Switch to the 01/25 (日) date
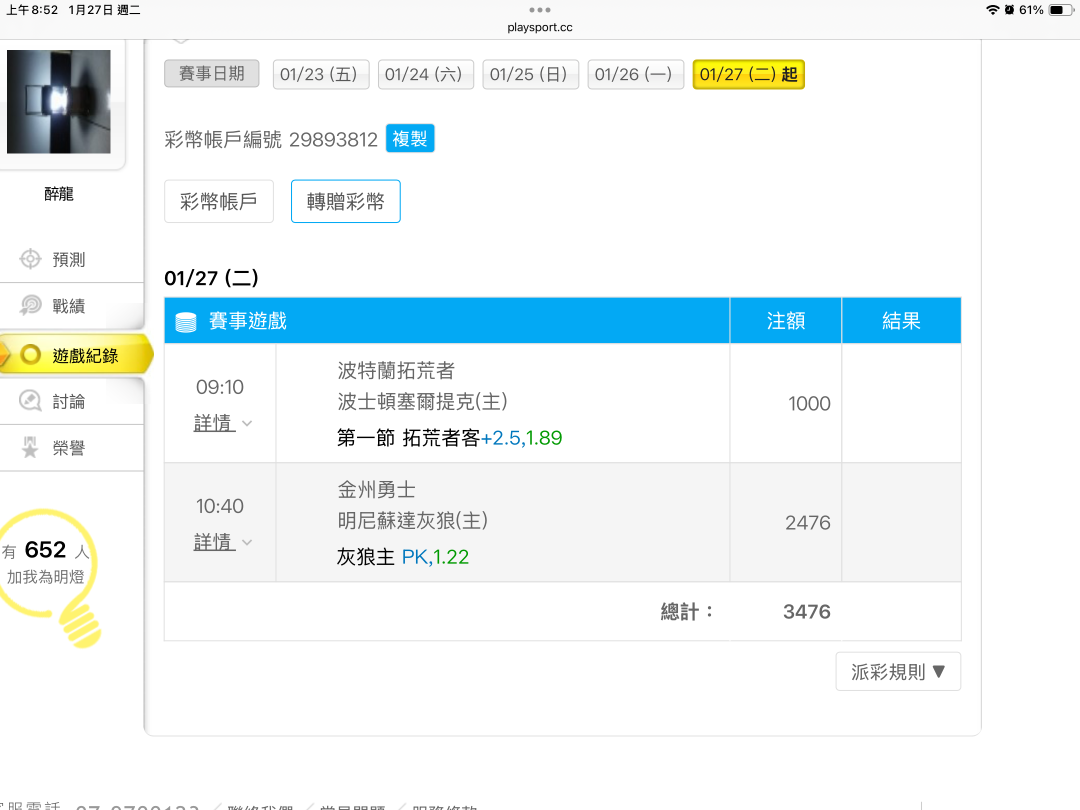1080x810 pixels. 530,75
